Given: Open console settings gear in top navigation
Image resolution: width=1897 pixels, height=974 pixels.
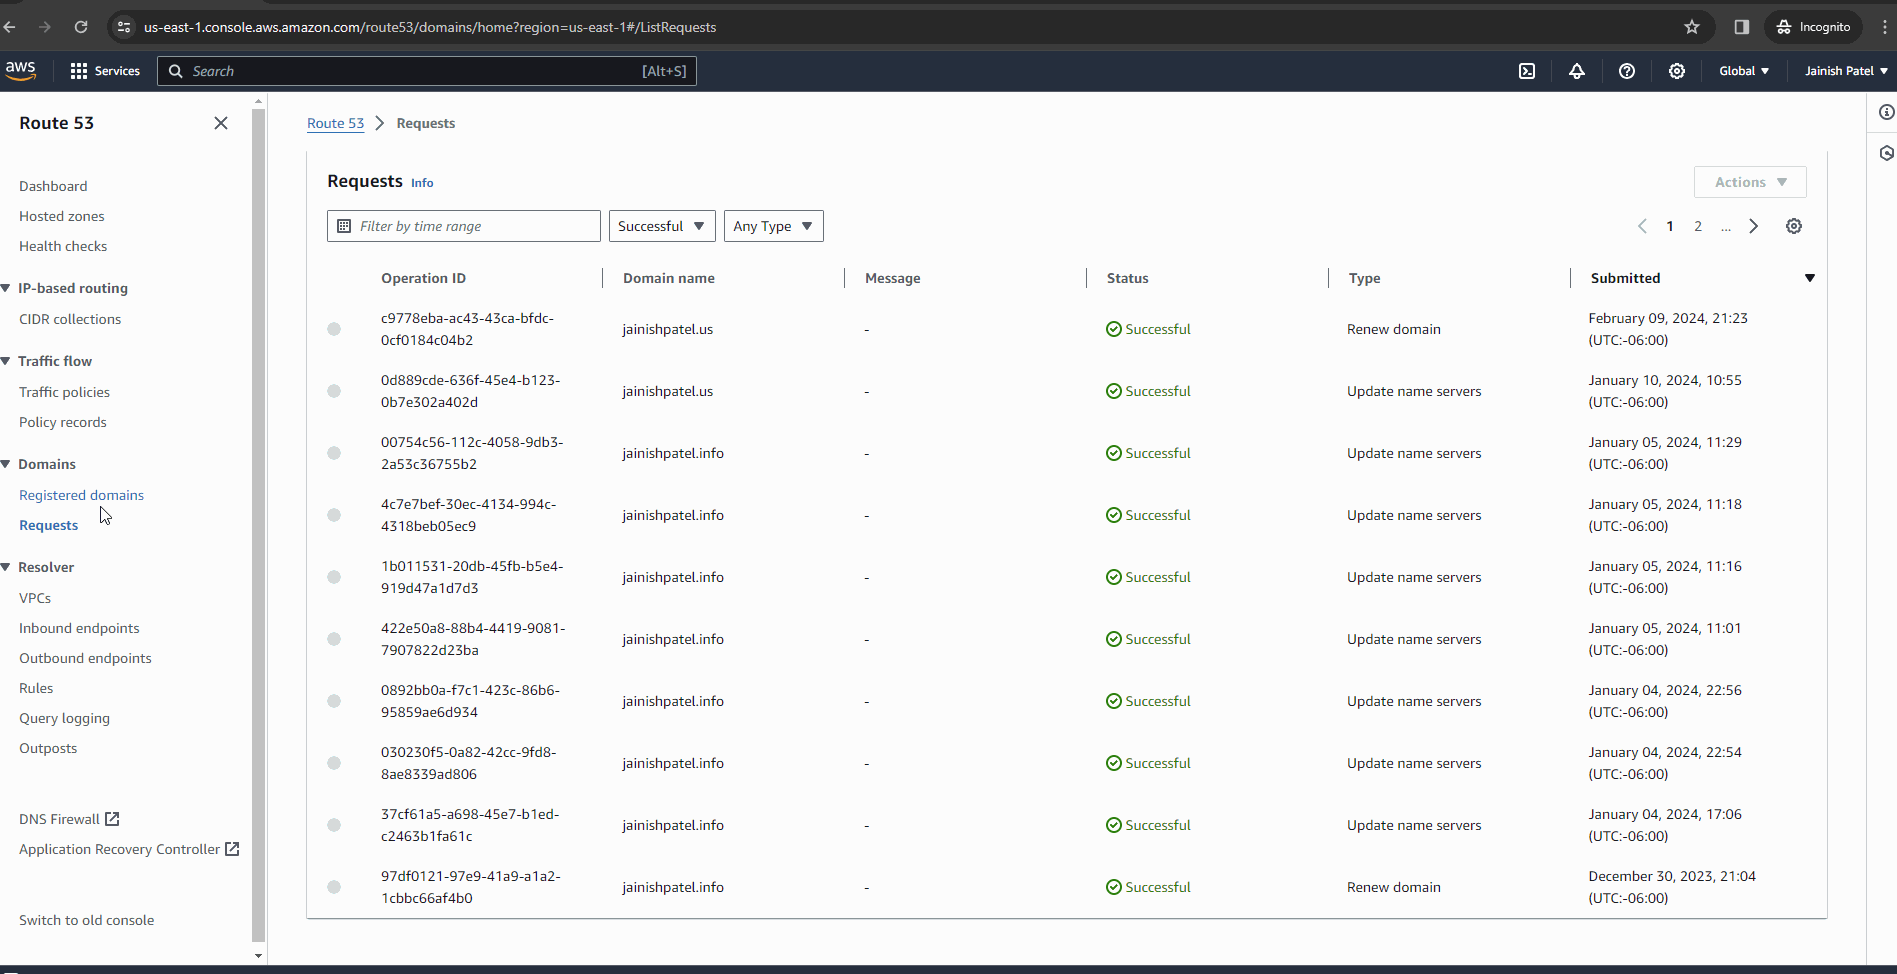Looking at the screenshot, I should 1677,71.
